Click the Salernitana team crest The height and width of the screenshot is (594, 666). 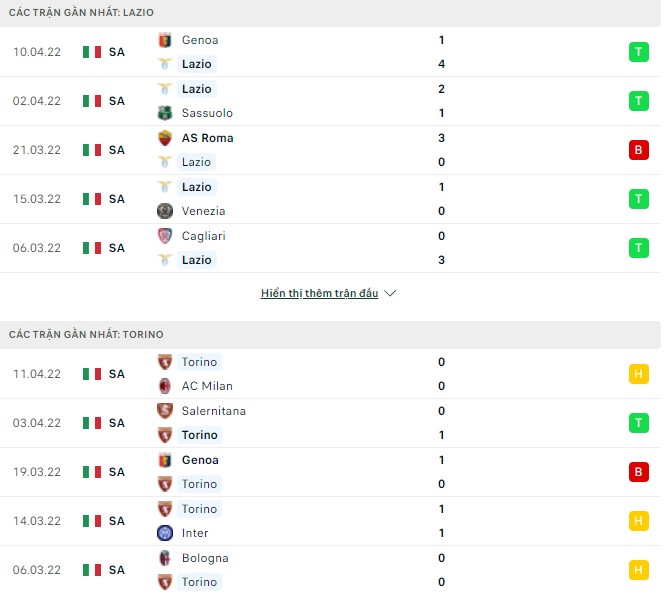click(165, 411)
